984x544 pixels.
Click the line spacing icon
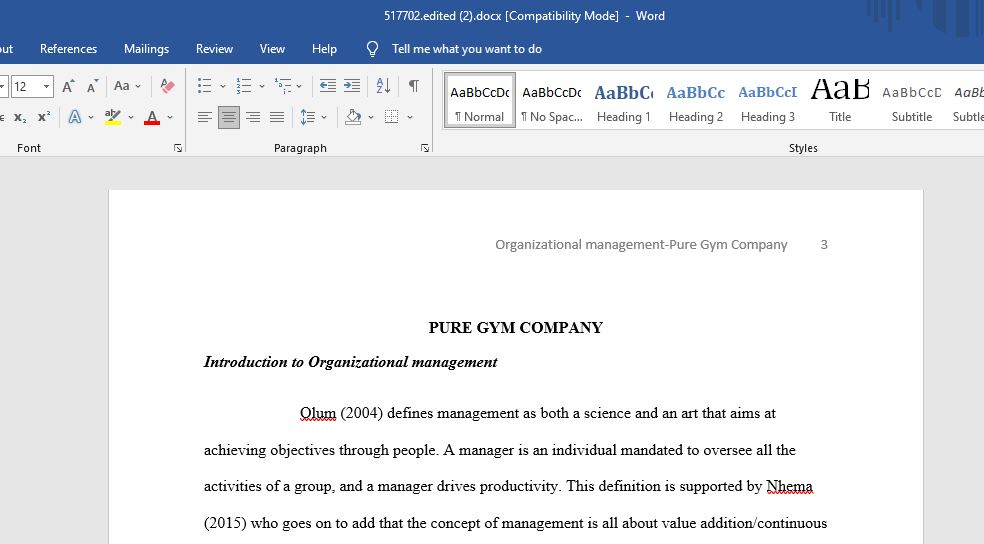pyautogui.click(x=308, y=117)
